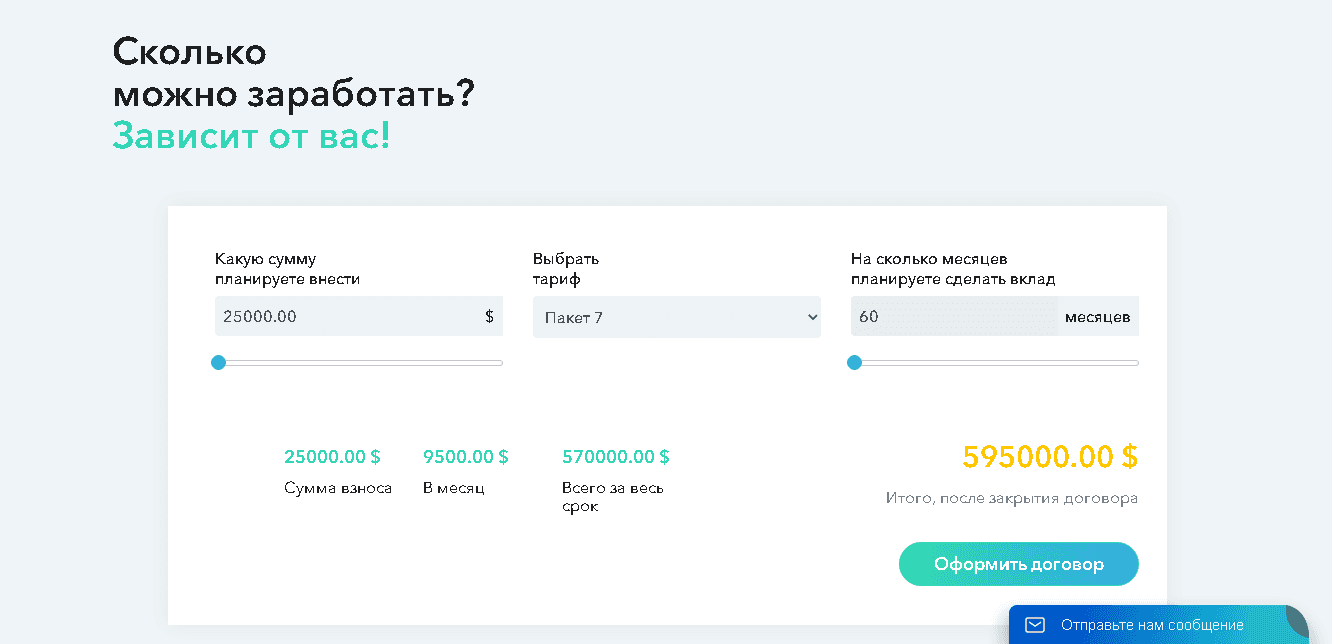Focus the months field showing 60
This screenshot has width=1332, height=644.
[952, 316]
